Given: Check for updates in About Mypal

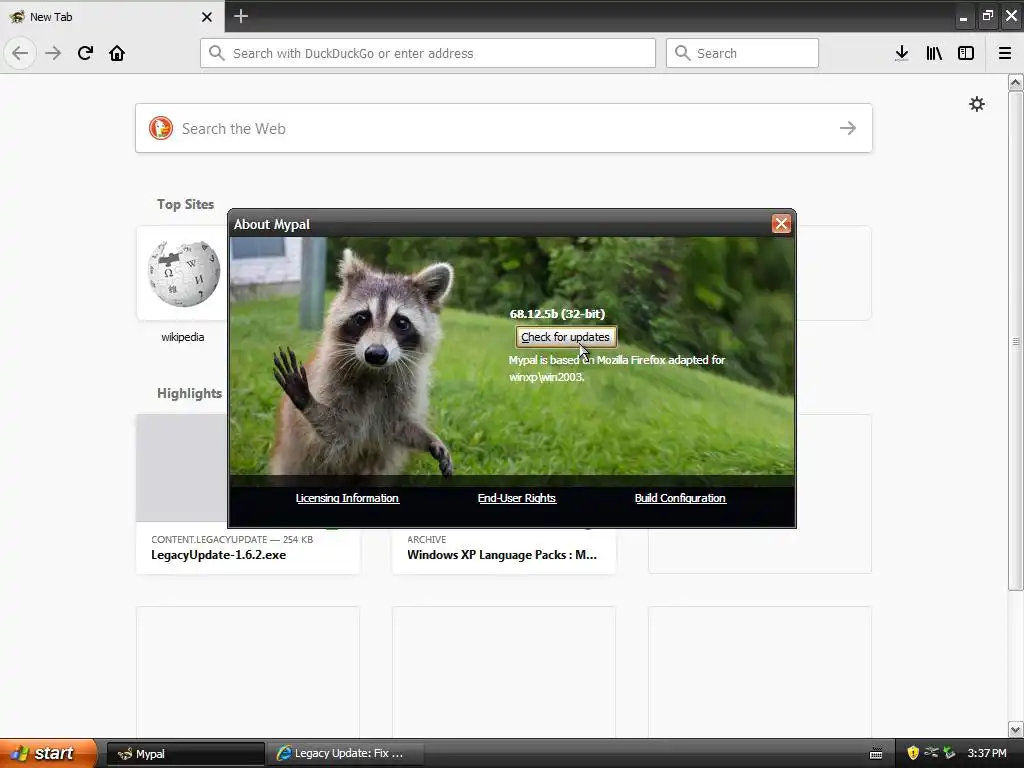Looking at the screenshot, I should 566,337.
